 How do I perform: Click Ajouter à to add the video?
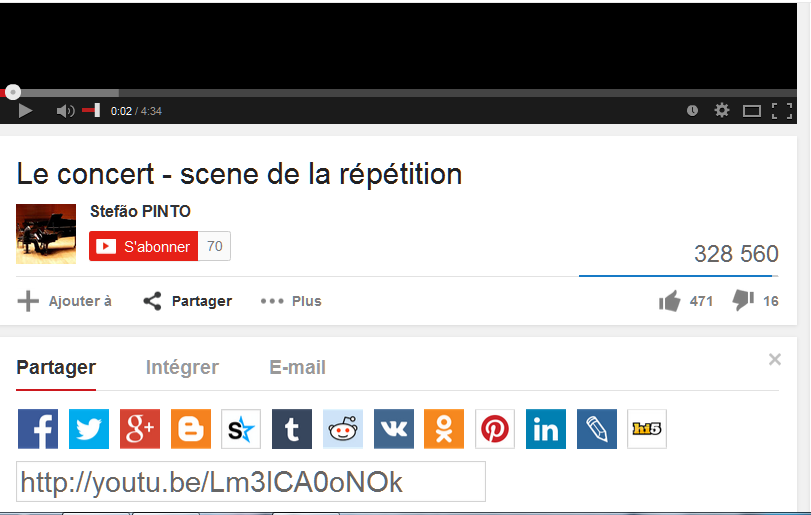pyautogui.click(x=65, y=301)
